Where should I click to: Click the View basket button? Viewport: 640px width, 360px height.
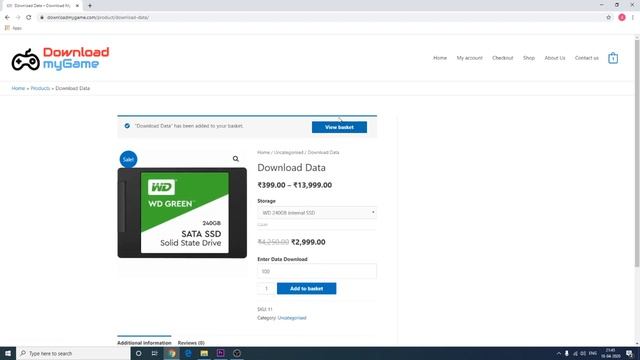[x=339, y=127]
